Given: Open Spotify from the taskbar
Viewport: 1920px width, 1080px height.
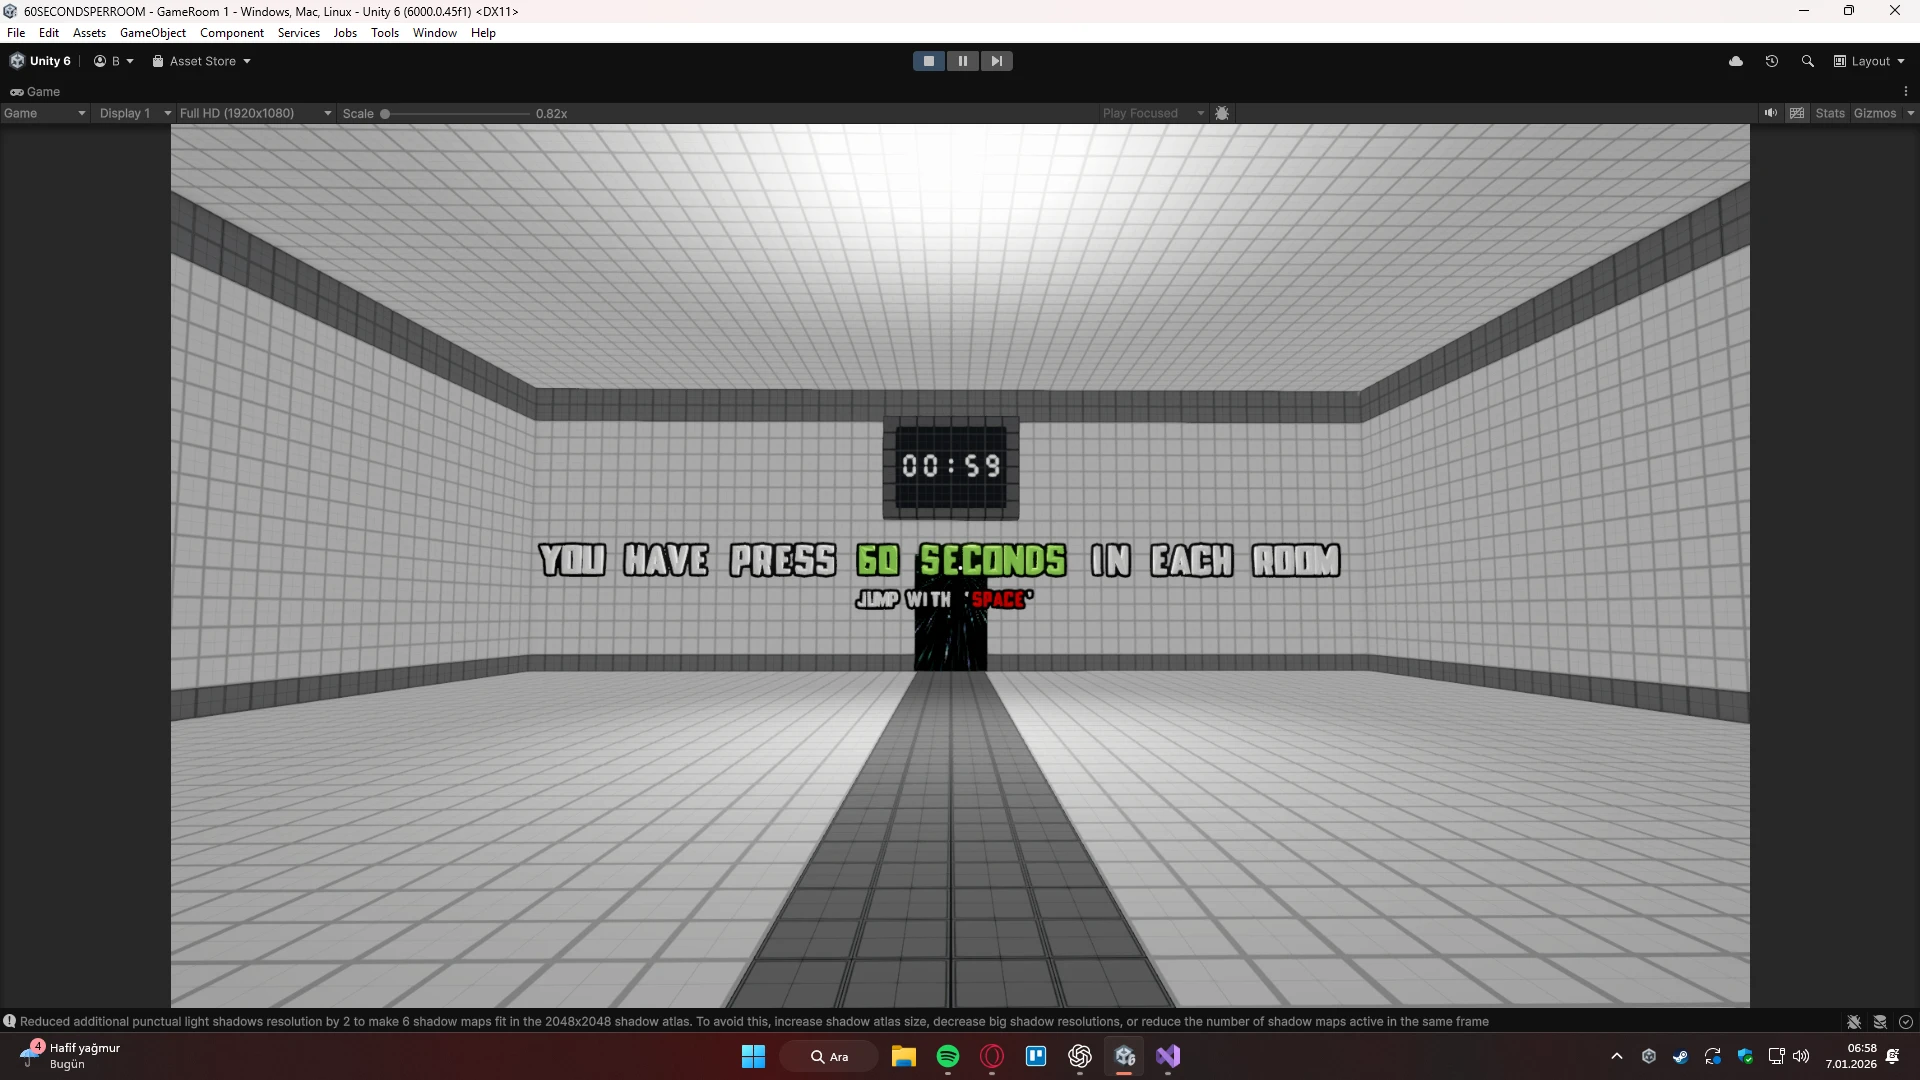Looking at the screenshot, I should [x=947, y=1056].
